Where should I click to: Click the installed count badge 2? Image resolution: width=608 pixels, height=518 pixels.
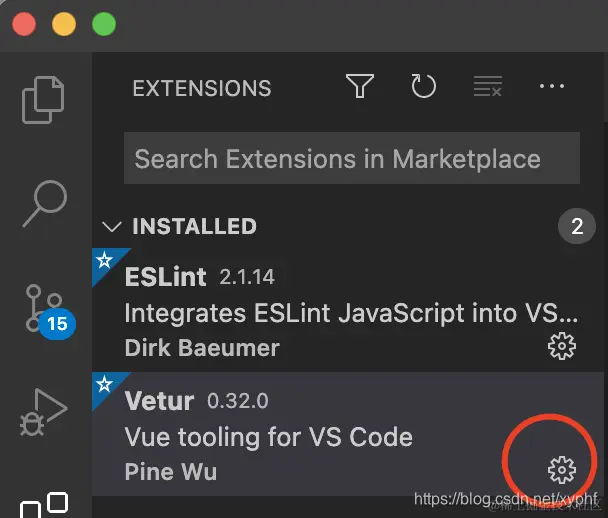(577, 227)
